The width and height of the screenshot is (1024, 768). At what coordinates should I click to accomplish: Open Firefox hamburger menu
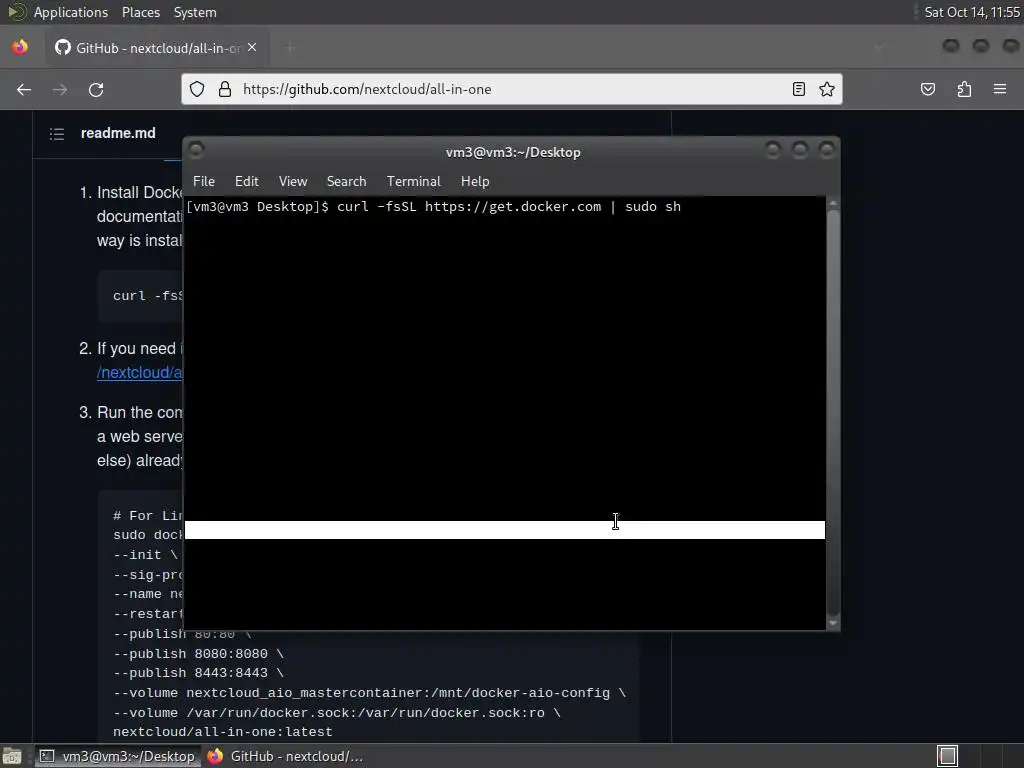pos(1000,89)
